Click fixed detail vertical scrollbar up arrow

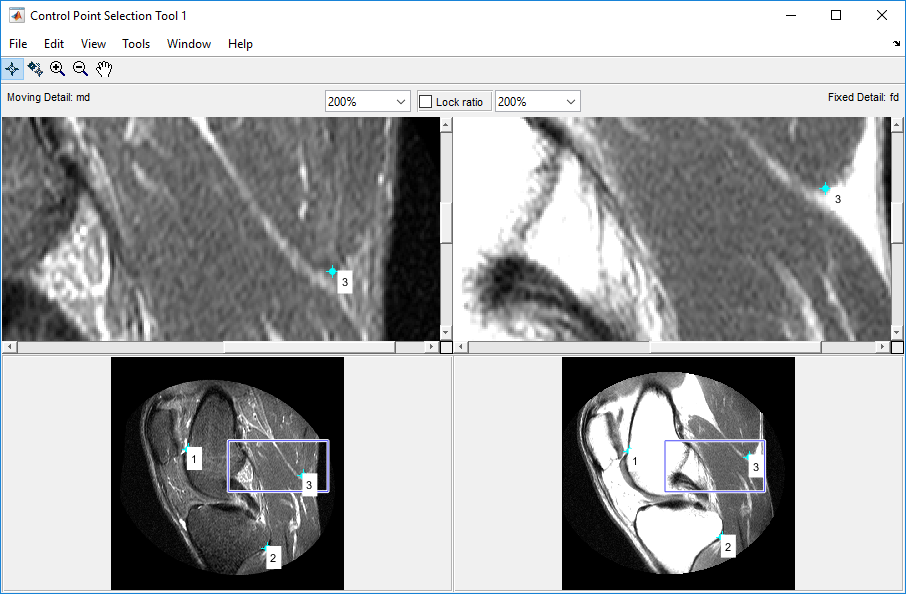pyautogui.click(x=897, y=124)
